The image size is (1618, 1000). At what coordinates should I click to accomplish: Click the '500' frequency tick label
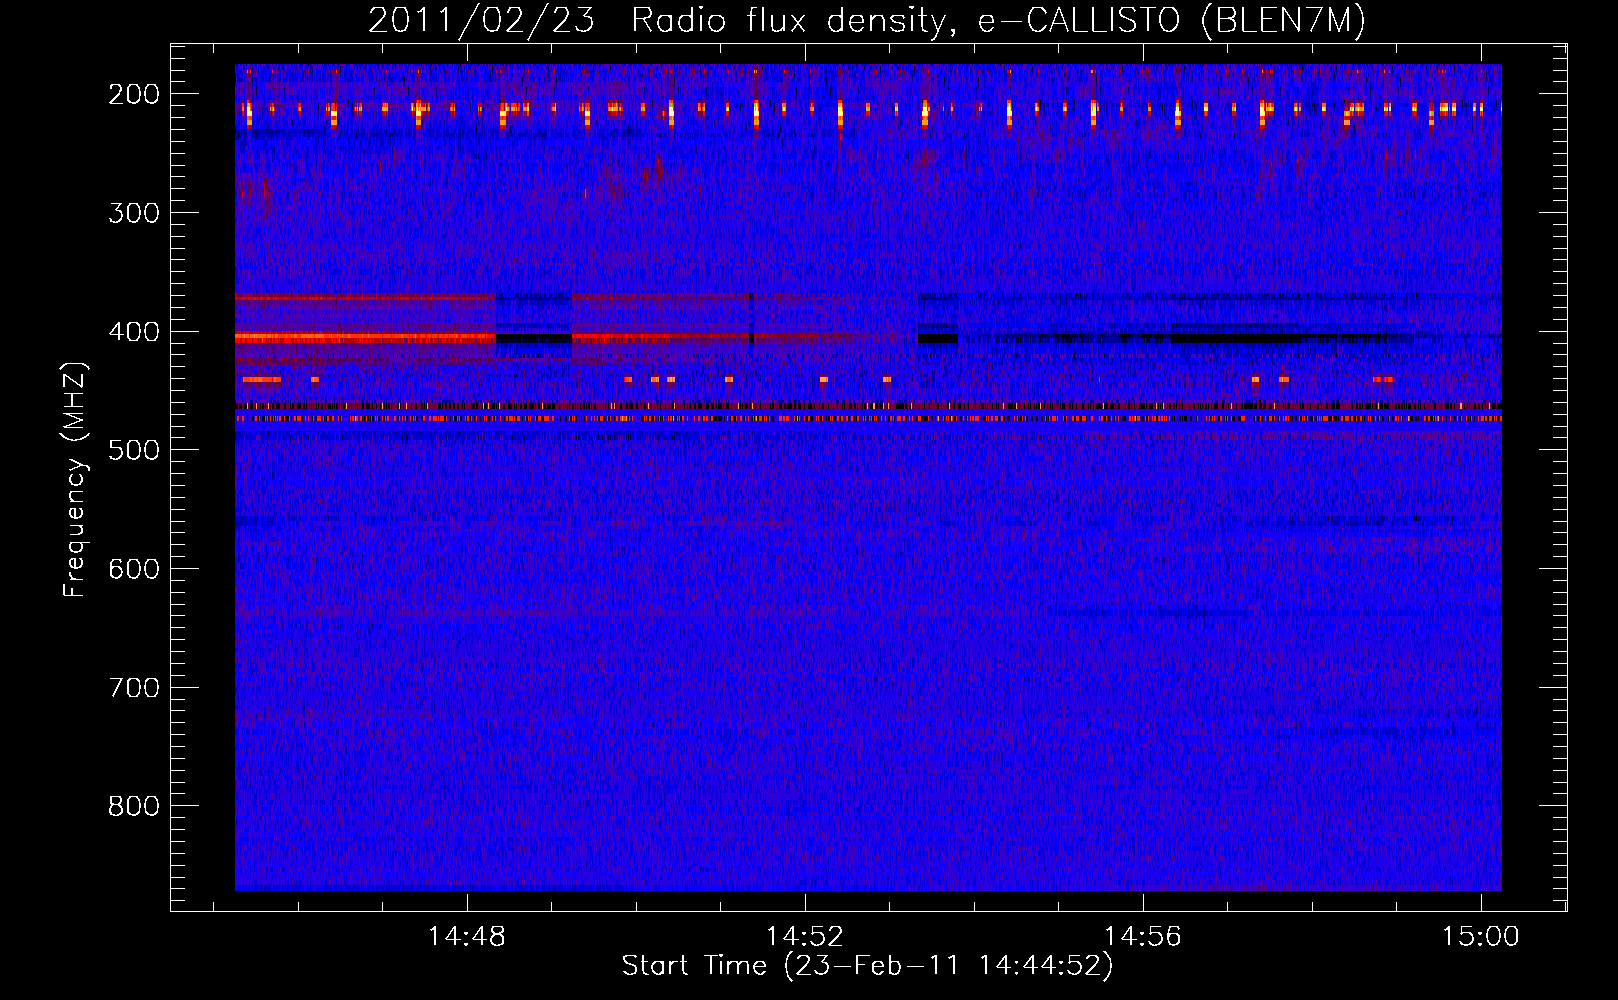coord(133,450)
